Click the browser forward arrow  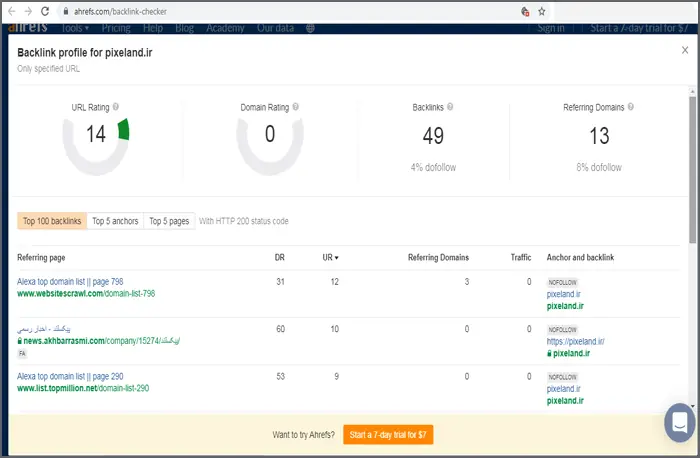tap(28, 11)
